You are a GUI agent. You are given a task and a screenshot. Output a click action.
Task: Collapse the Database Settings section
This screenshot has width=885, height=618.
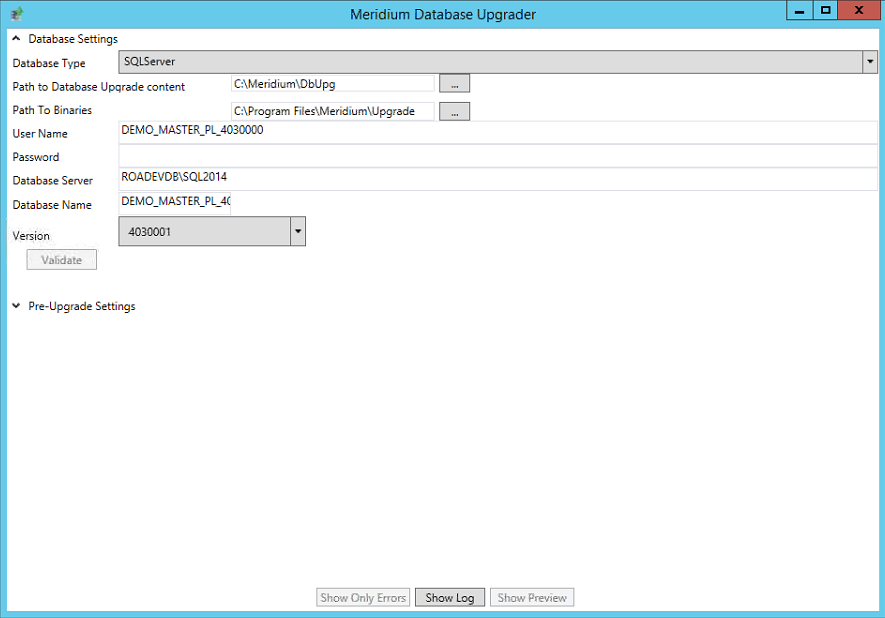[x=16, y=38]
